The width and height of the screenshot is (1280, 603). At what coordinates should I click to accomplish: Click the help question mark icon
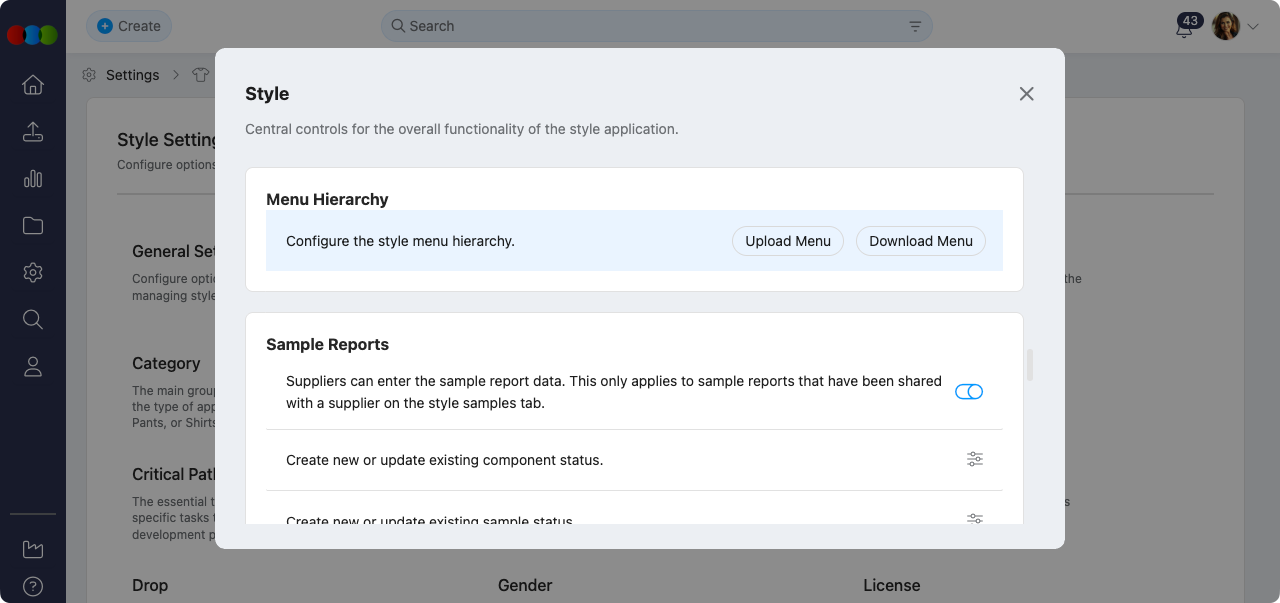coord(33,586)
